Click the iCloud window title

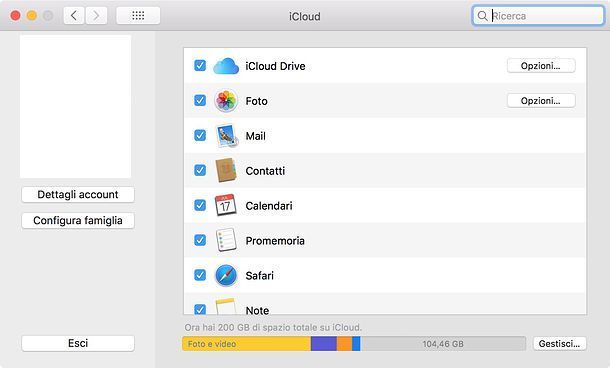point(305,16)
